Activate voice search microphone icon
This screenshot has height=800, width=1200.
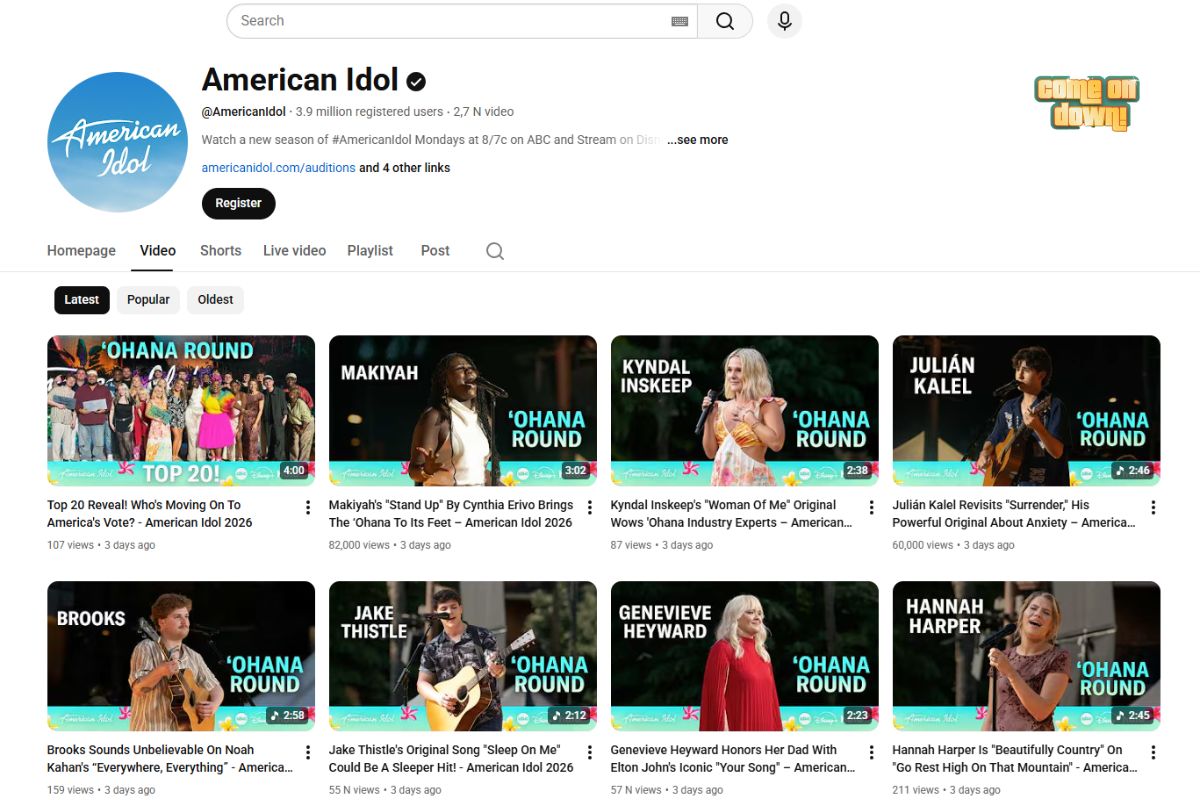coord(784,21)
